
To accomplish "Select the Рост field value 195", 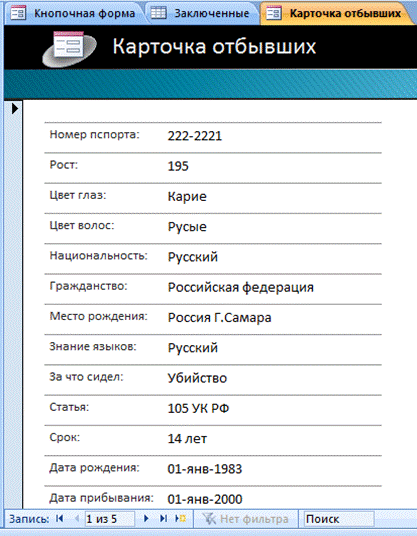I will (178, 166).
